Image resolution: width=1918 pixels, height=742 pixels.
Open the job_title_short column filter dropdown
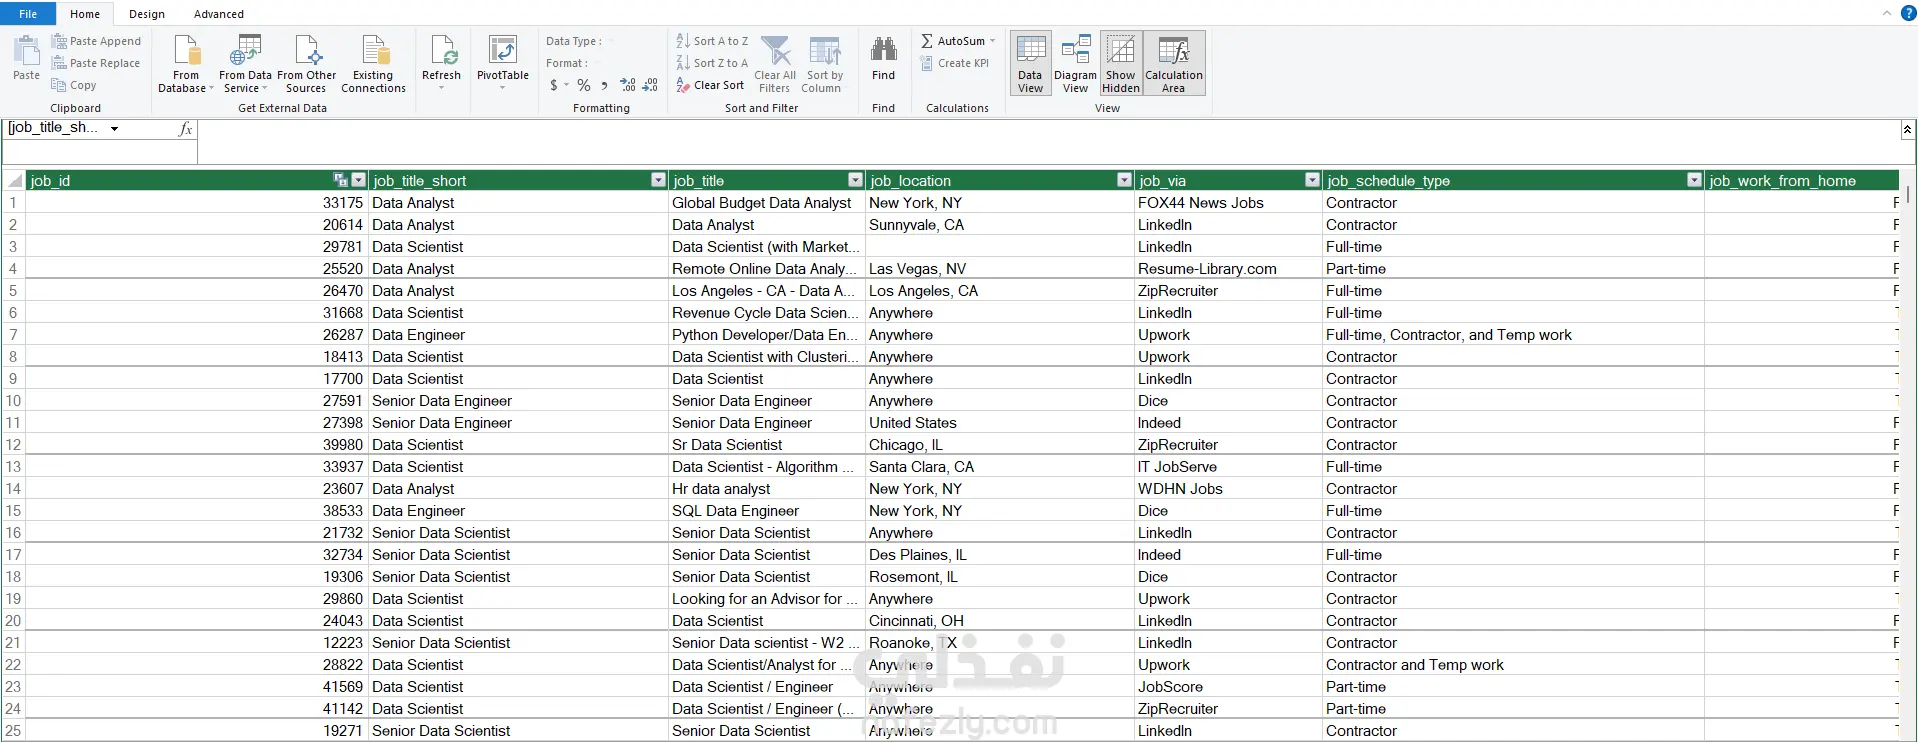point(658,180)
